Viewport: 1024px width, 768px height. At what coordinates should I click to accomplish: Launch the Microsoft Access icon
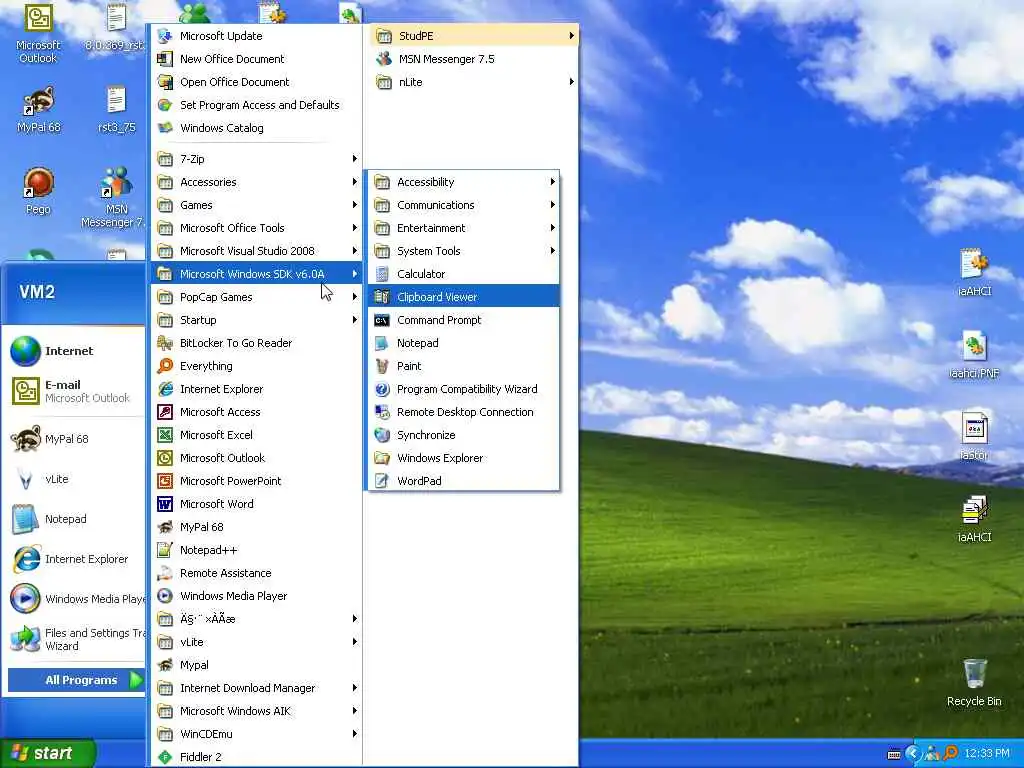click(165, 412)
